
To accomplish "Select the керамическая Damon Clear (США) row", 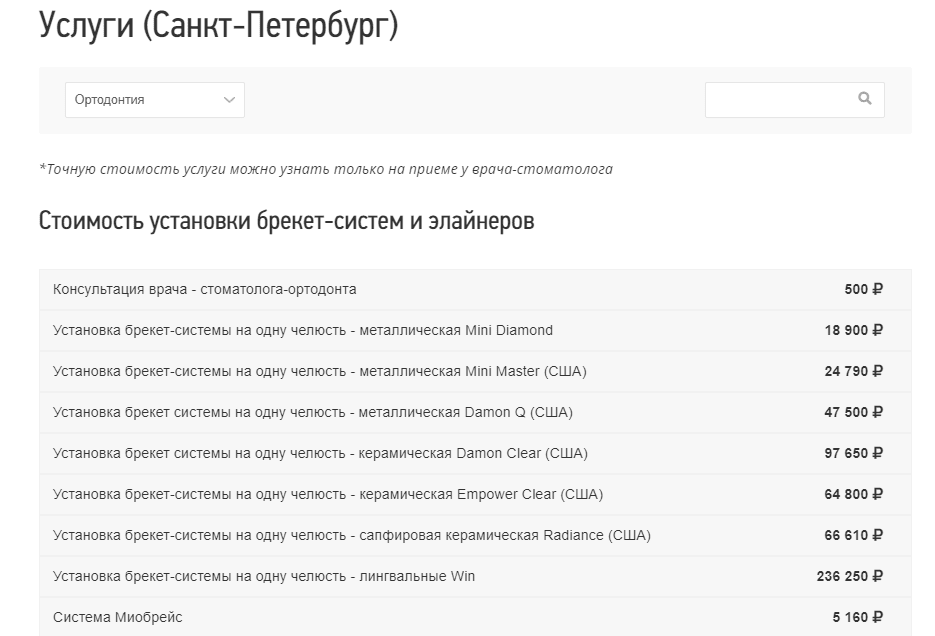I will 475,454.
